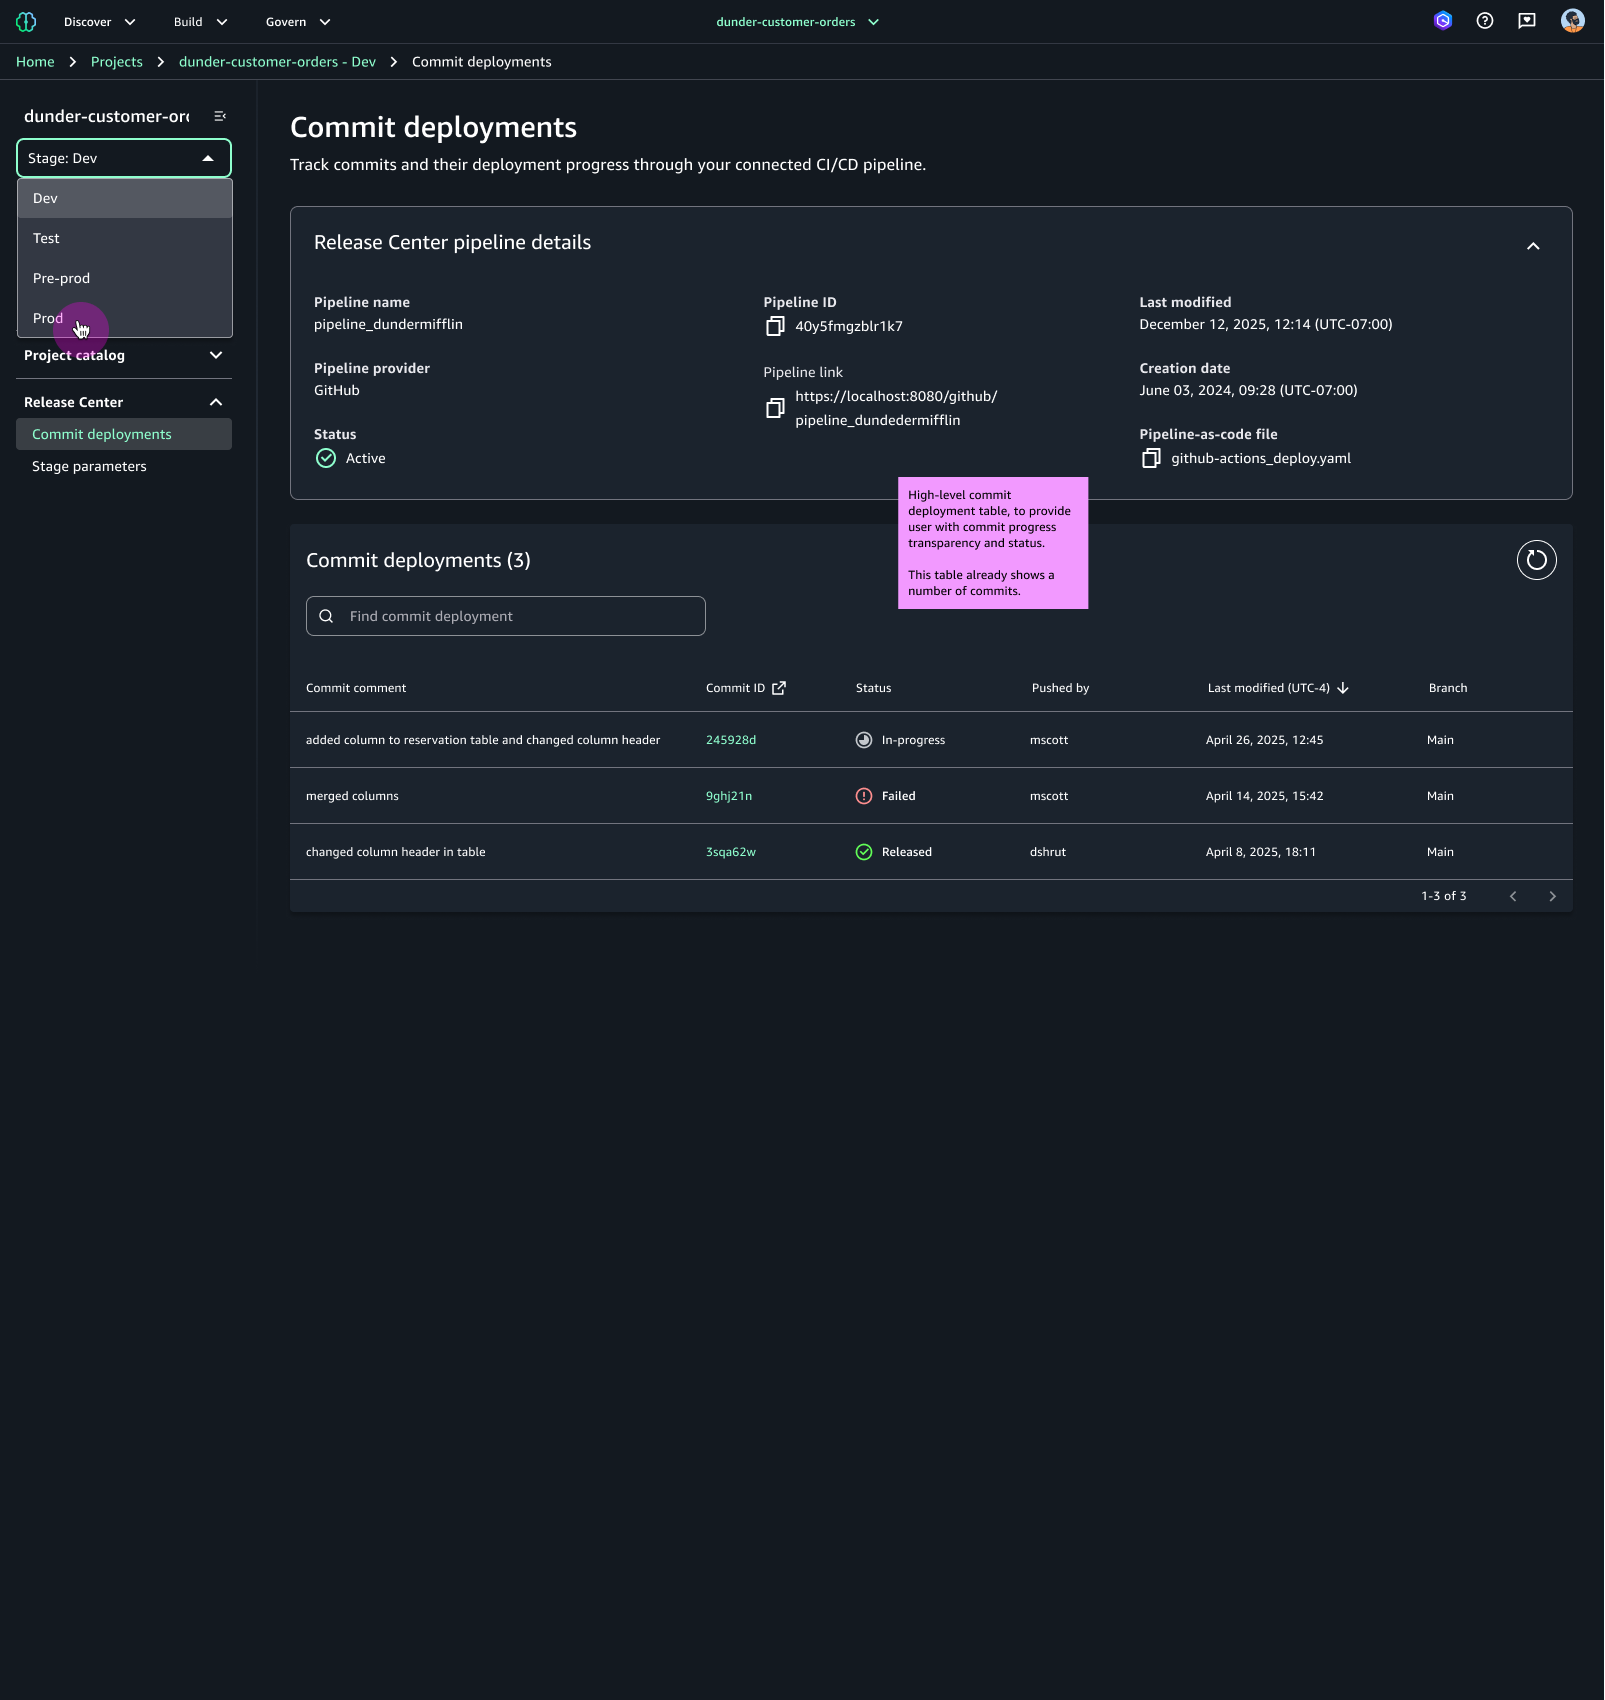The image size is (1605, 1700).
Task: Copy the pipeline link URL
Action: 774,408
